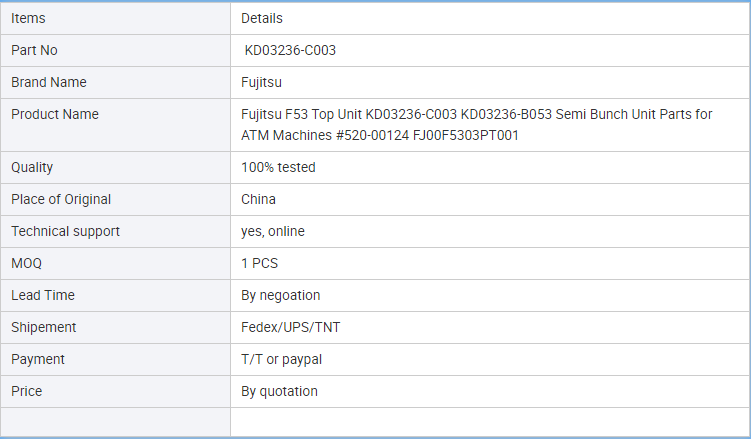Select the "By negoation" value

pyautogui.click(x=281, y=295)
